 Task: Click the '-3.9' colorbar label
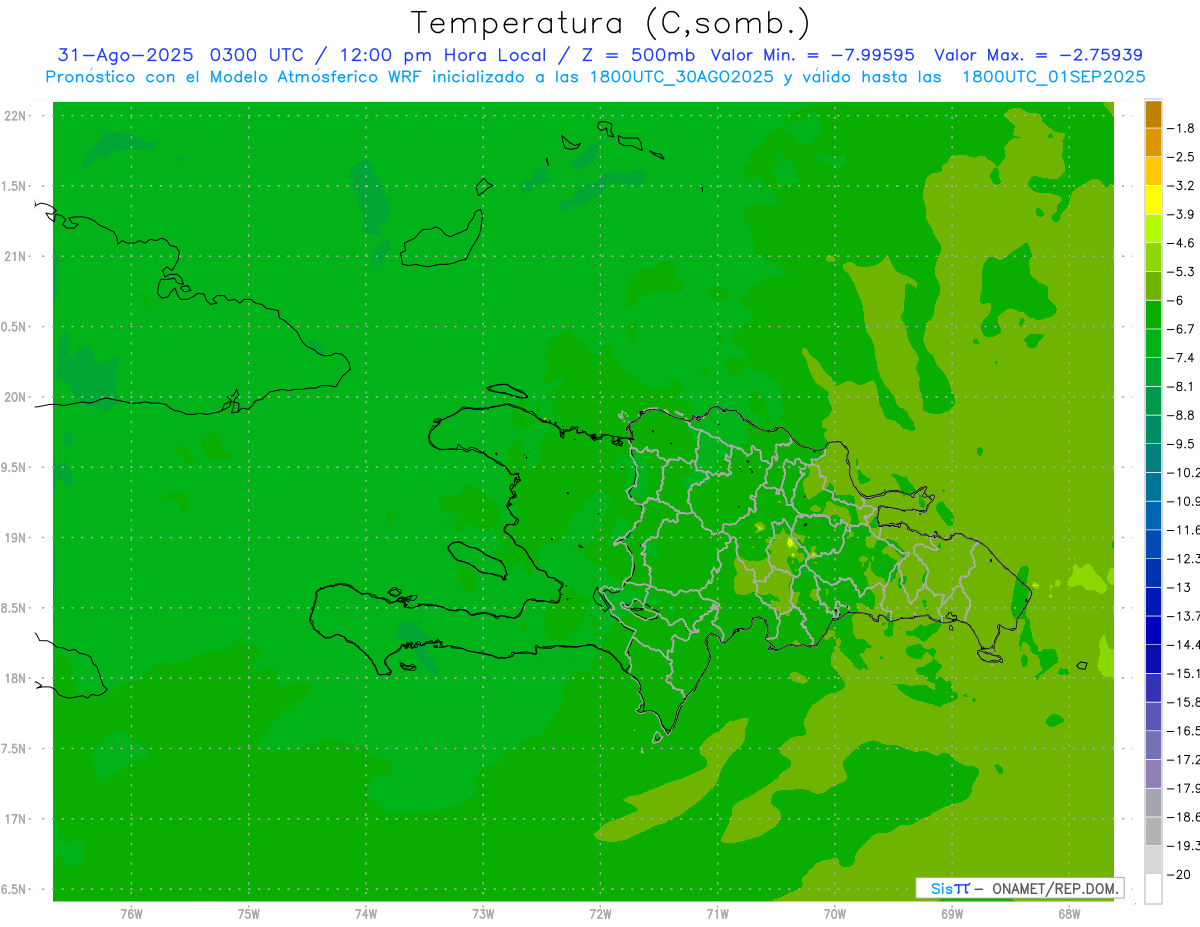click(x=1181, y=214)
